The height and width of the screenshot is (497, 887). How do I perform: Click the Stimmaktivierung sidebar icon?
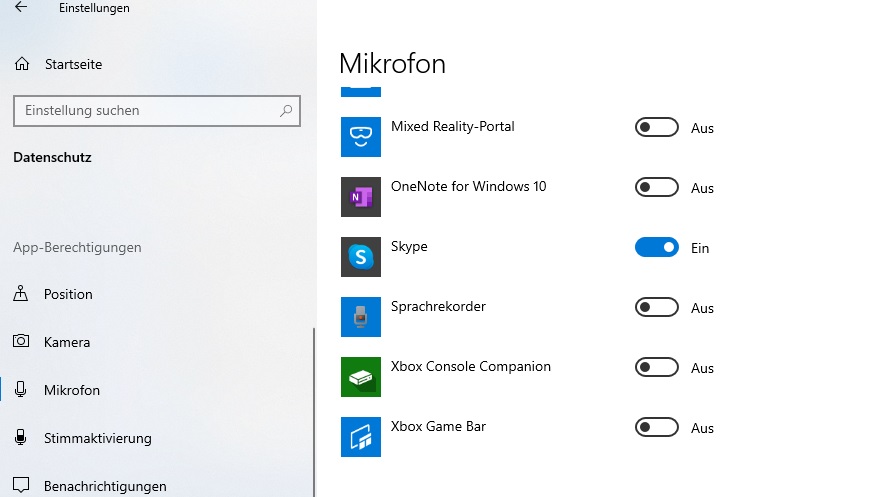[x=21, y=438]
